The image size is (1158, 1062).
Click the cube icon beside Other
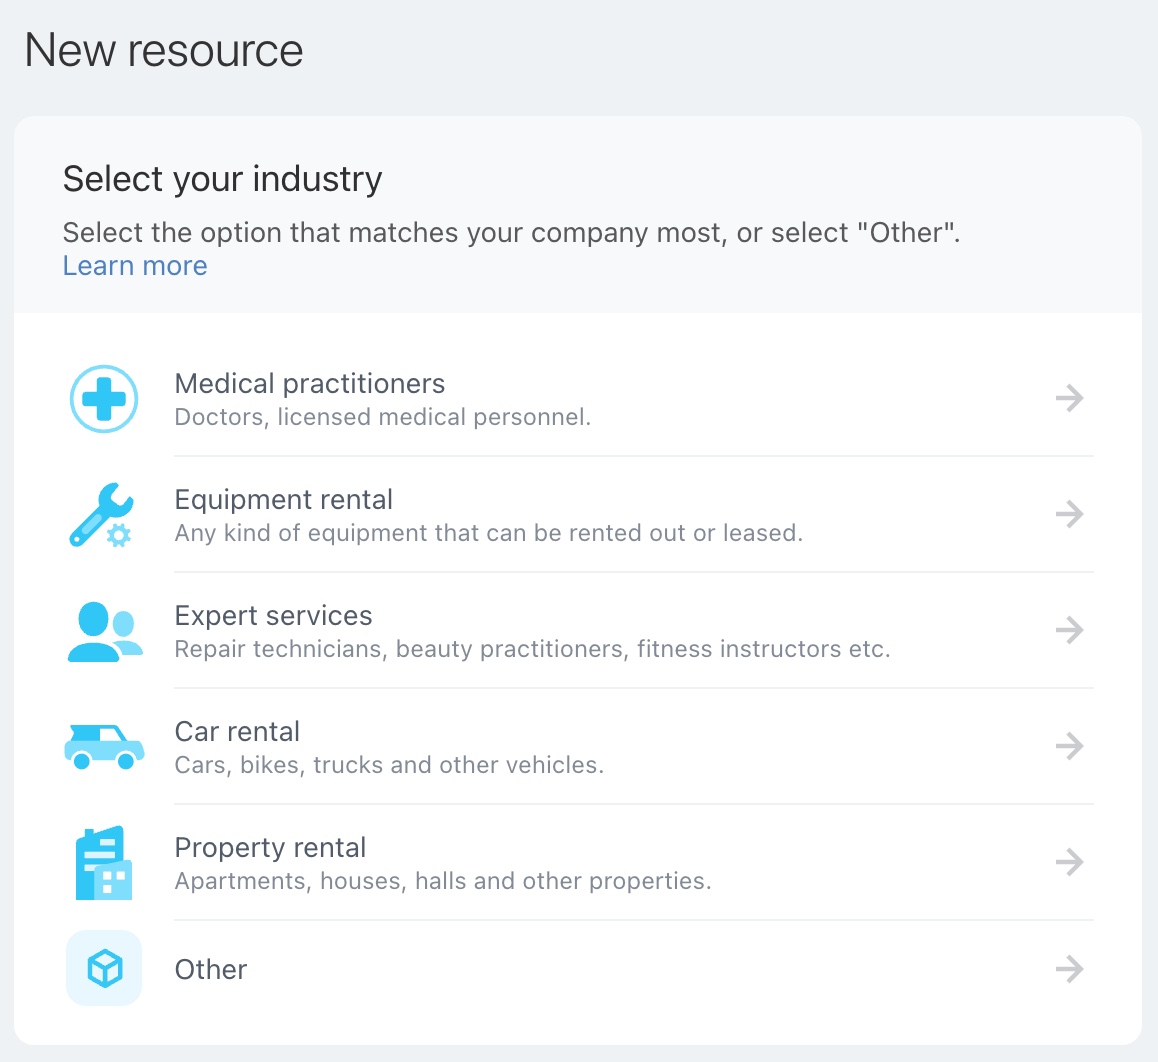pos(104,968)
